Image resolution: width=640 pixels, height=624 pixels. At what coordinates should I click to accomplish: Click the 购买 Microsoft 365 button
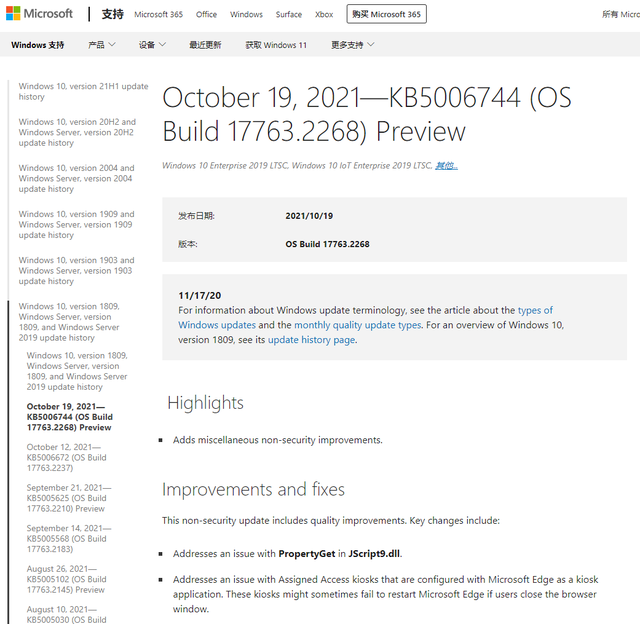[387, 14]
